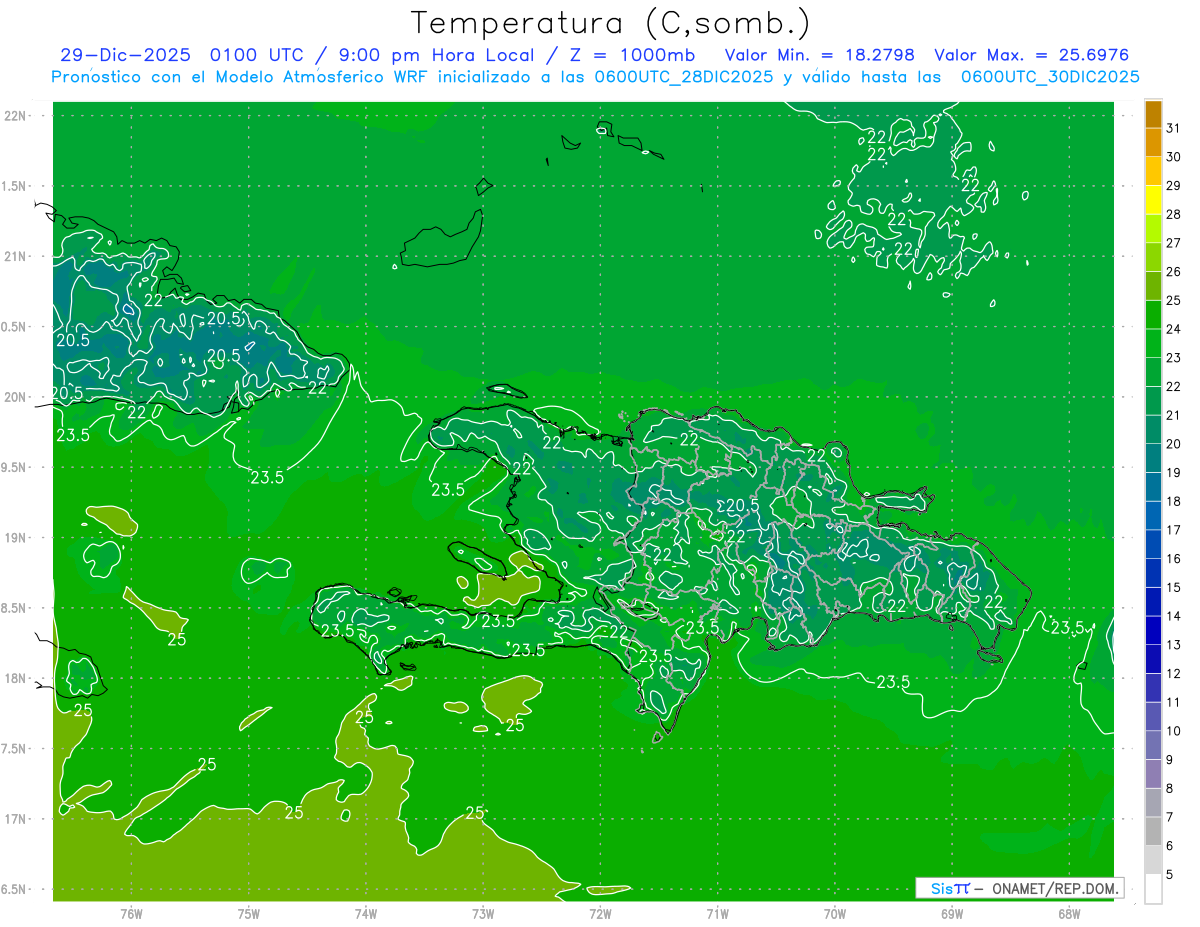Viewport: 1200px width, 927px height.
Task: Click the "21N" latitude axis label
Action: 17,257
